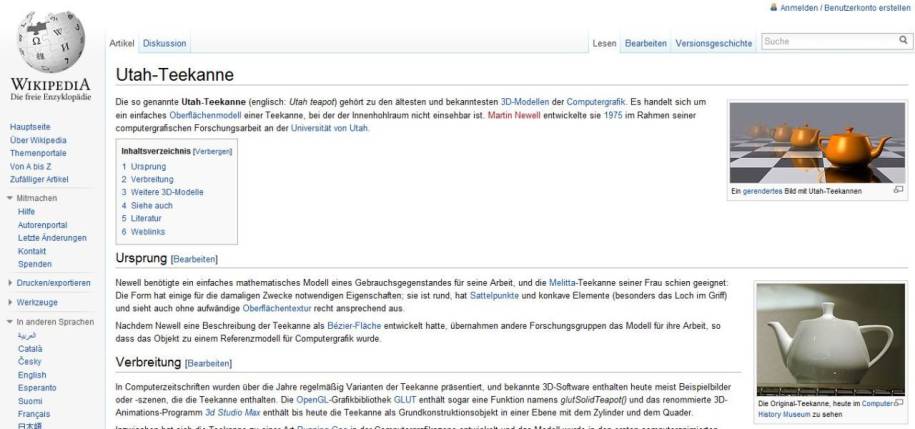Viewport: 915px width, 429px height.
Task: Jump to contents entry 6 Weblinks
Action: (143, 232)
